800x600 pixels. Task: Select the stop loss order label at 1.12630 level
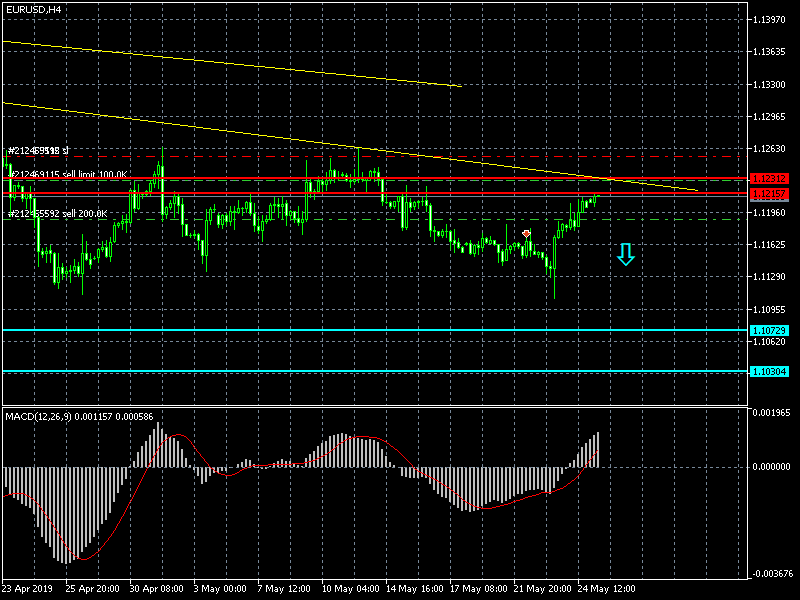coord(38,151)
